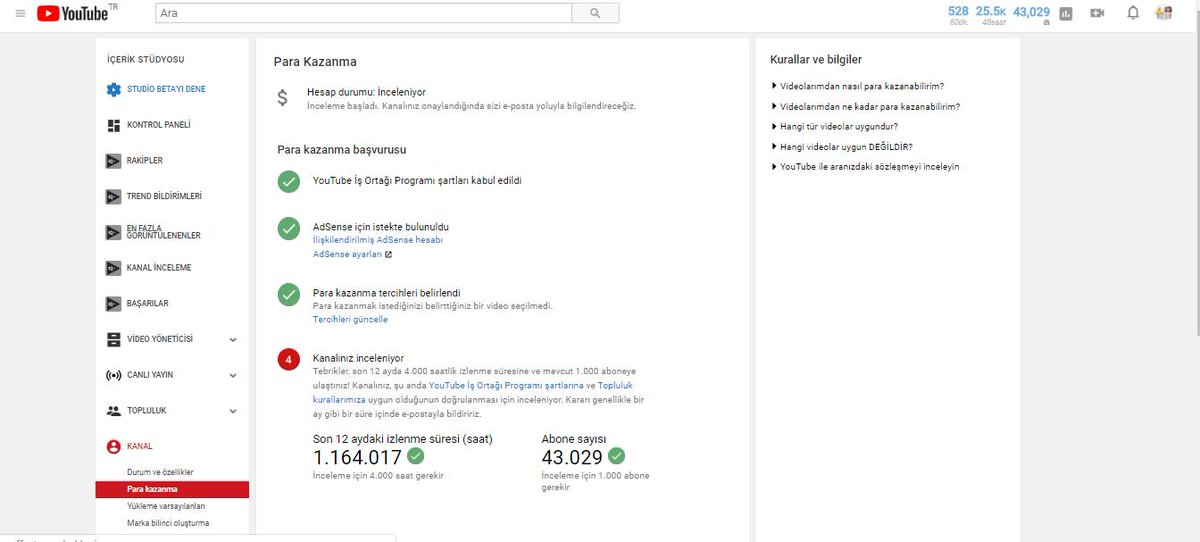Click green check beside 43.029 subscribers

tap(616, 456)
